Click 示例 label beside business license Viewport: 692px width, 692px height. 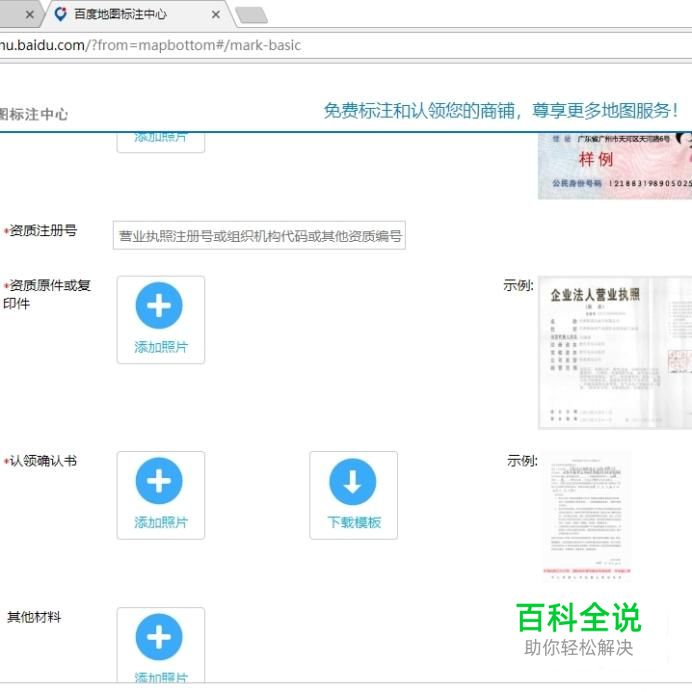[x=519, y=286]
